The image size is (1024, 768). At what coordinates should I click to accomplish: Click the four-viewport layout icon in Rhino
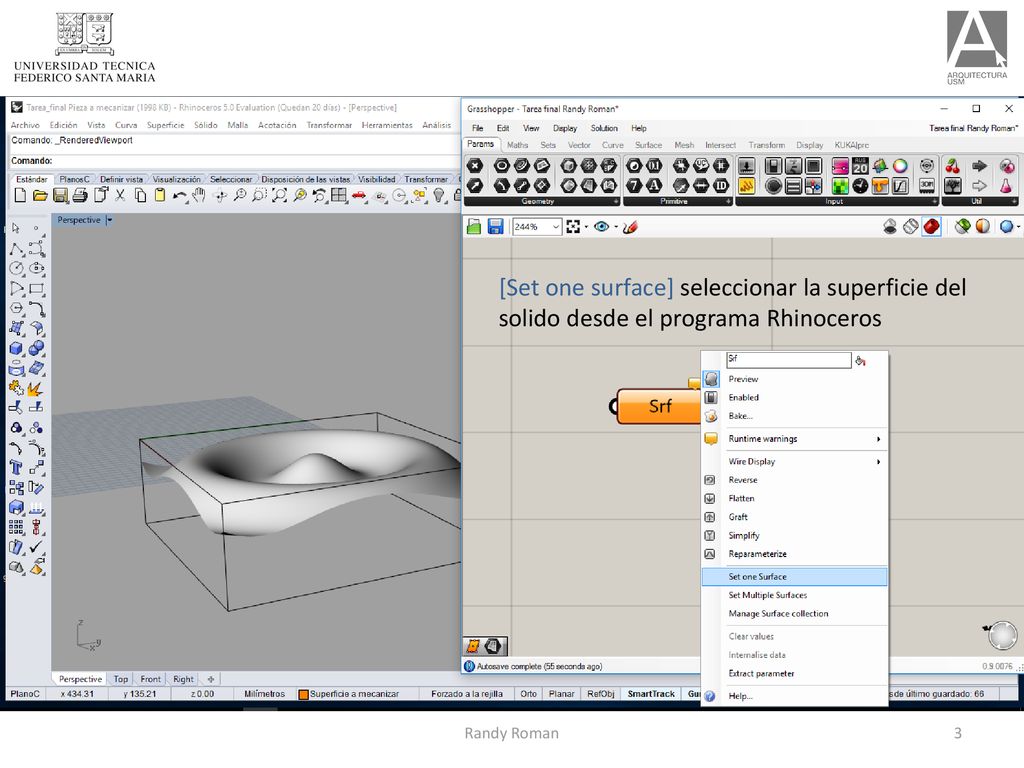(x=339, y=195)
